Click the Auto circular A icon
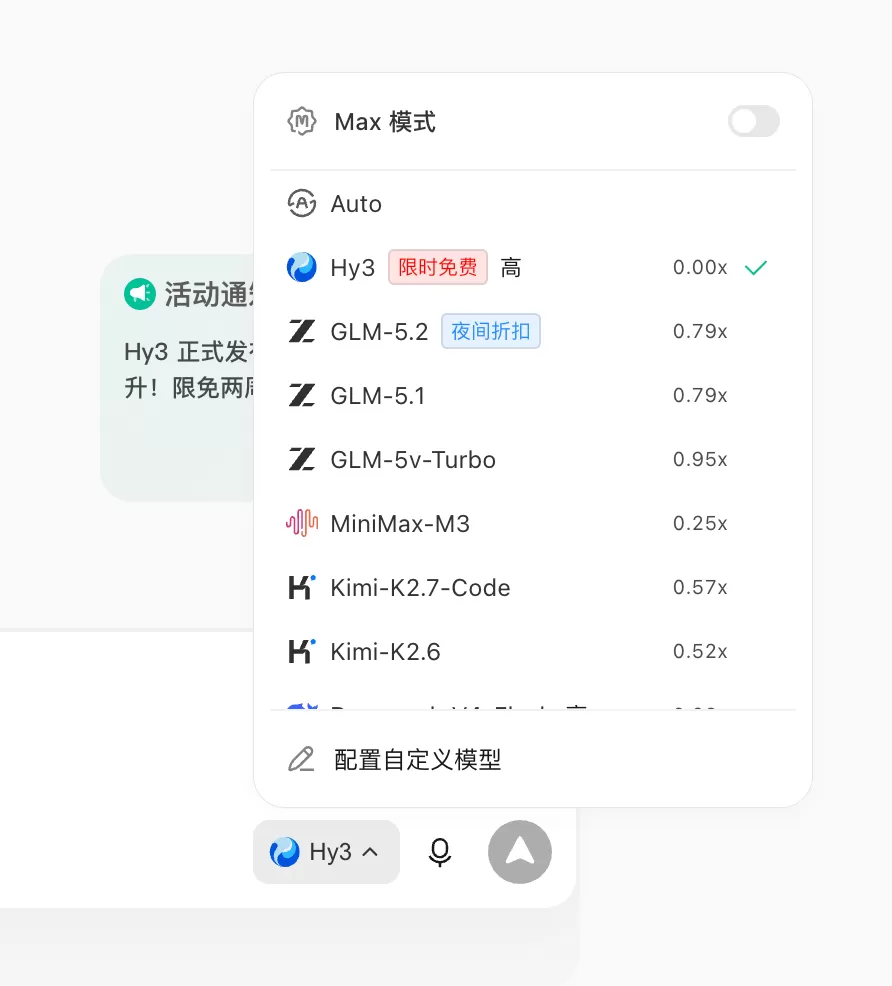This screenshot has width=892, height=986. click(302, 204)
